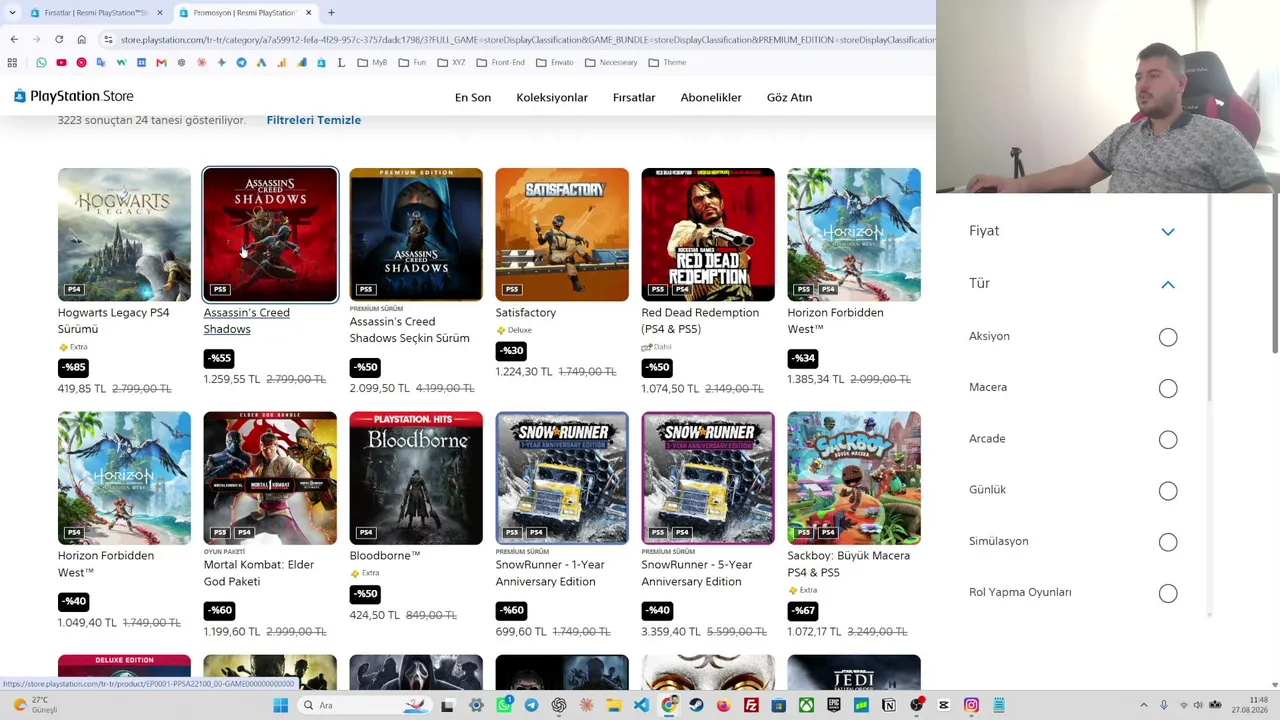Open Visual Studio Code from taskbar

641,705
